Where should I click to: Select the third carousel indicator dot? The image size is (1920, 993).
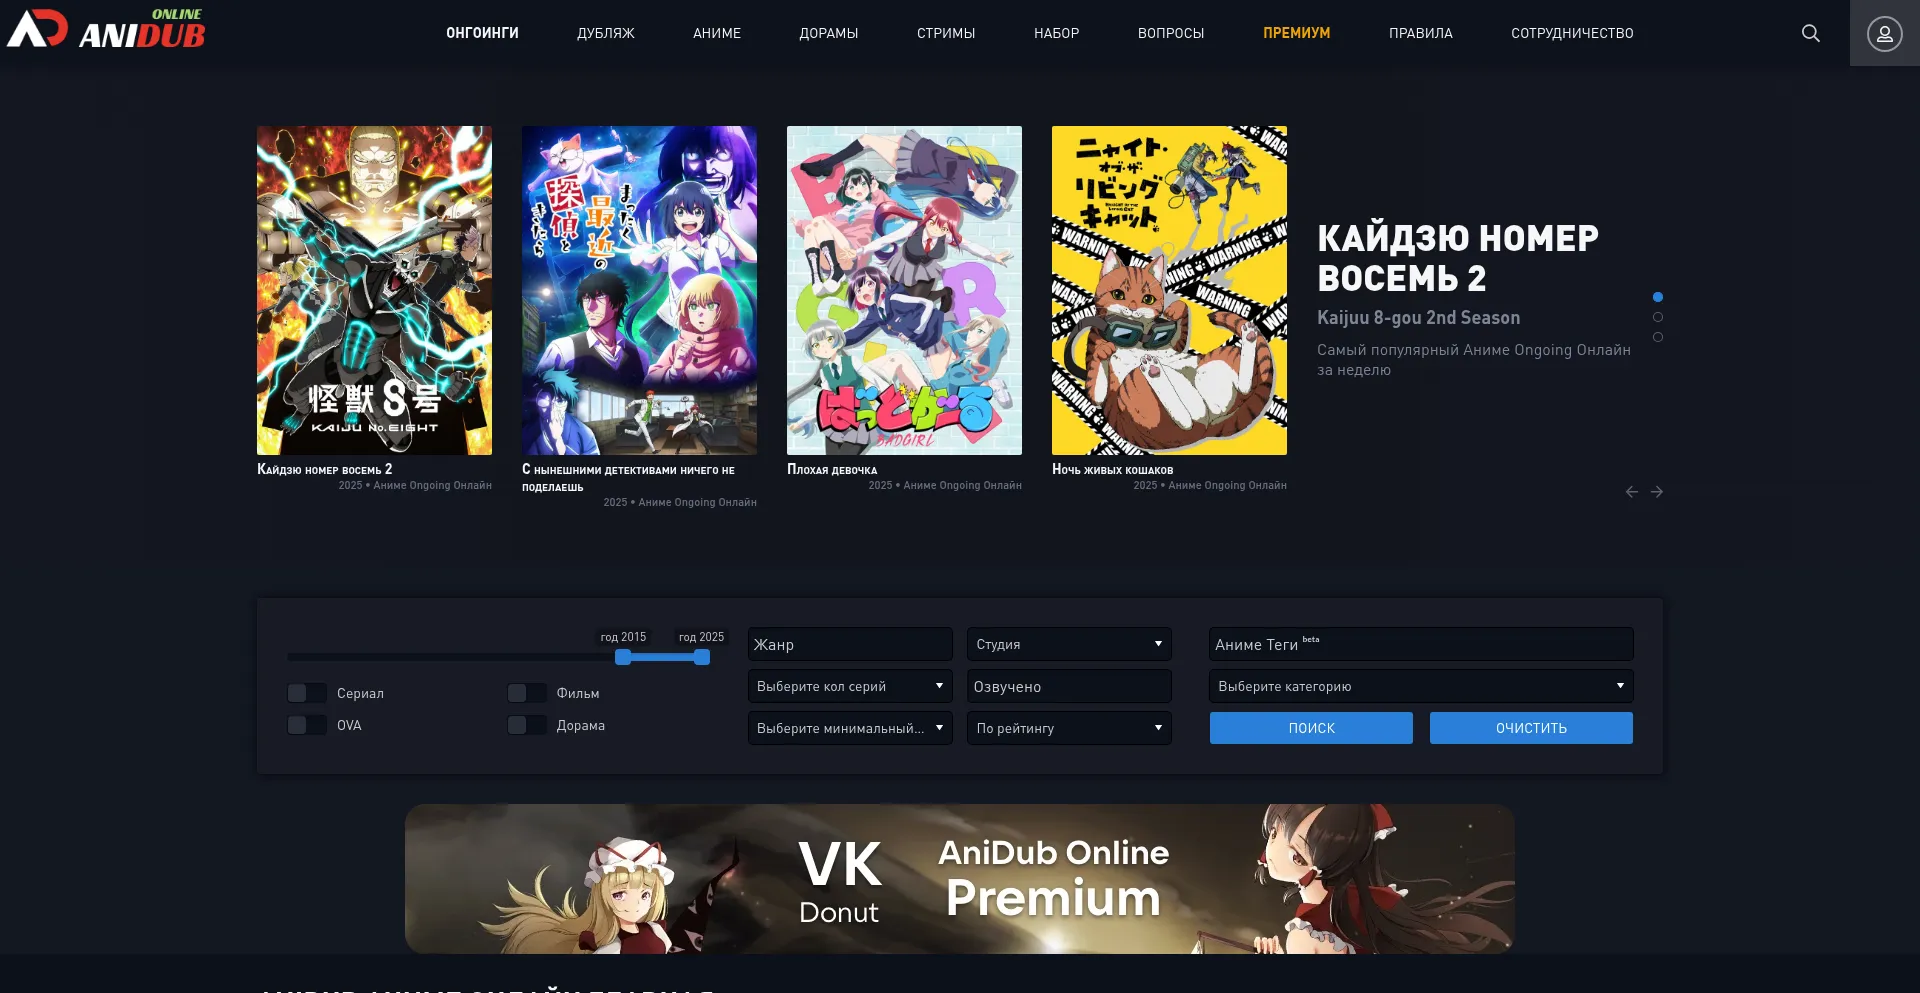coord(1658,337)
